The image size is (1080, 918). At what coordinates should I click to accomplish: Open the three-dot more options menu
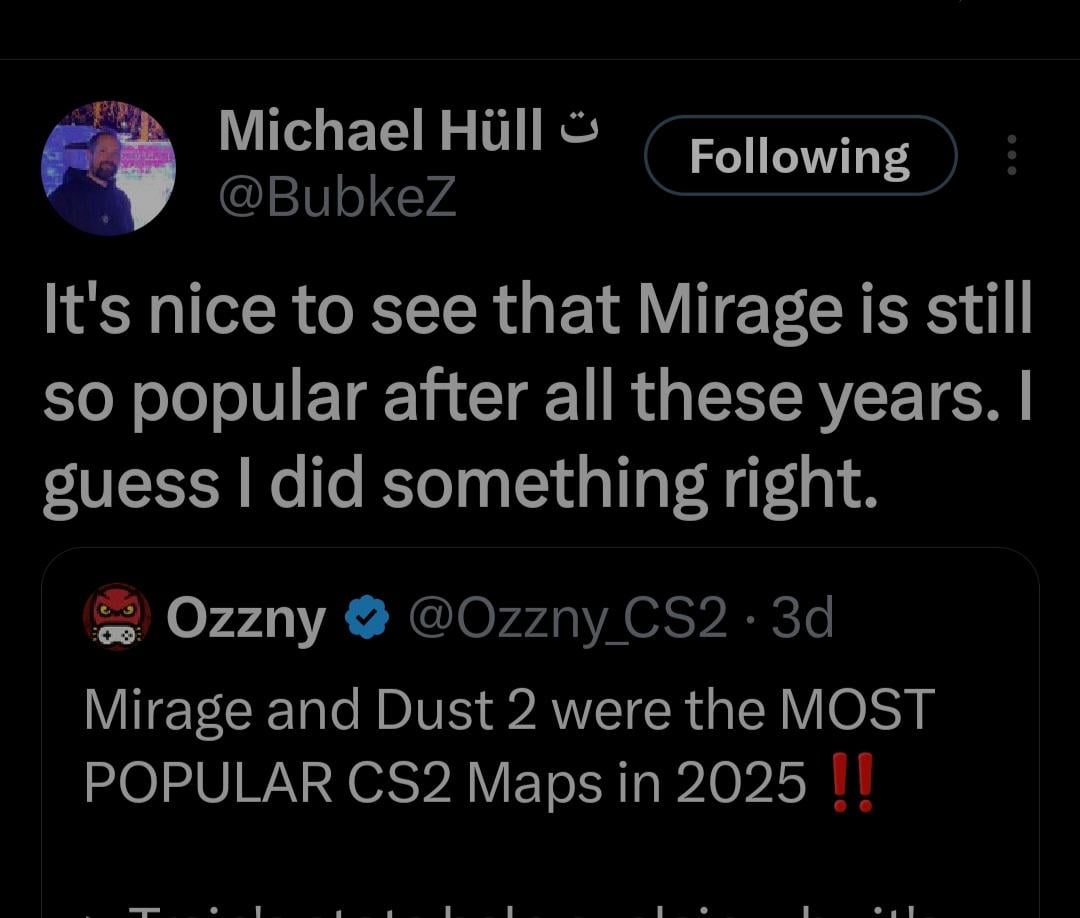1011,156
